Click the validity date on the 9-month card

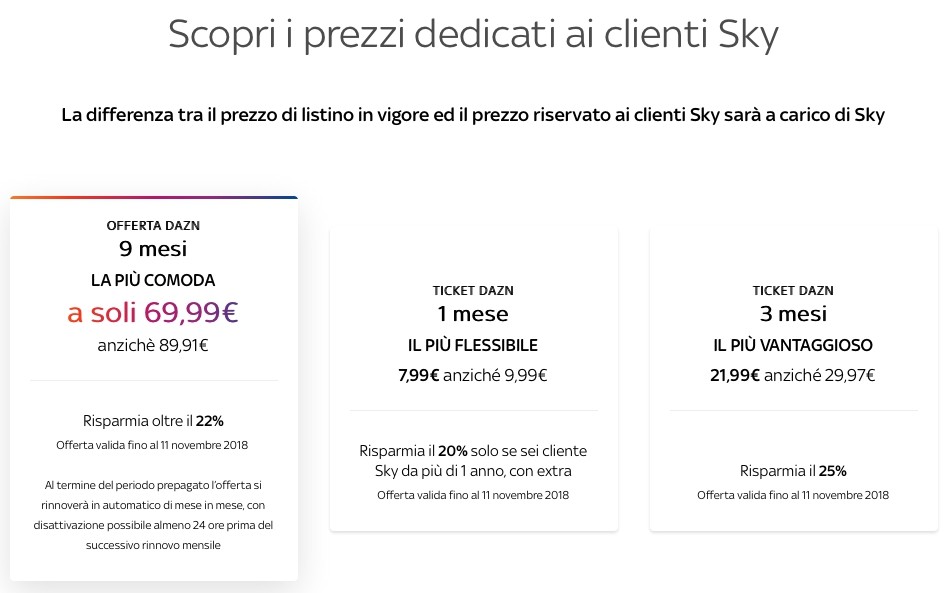(153, 445)
